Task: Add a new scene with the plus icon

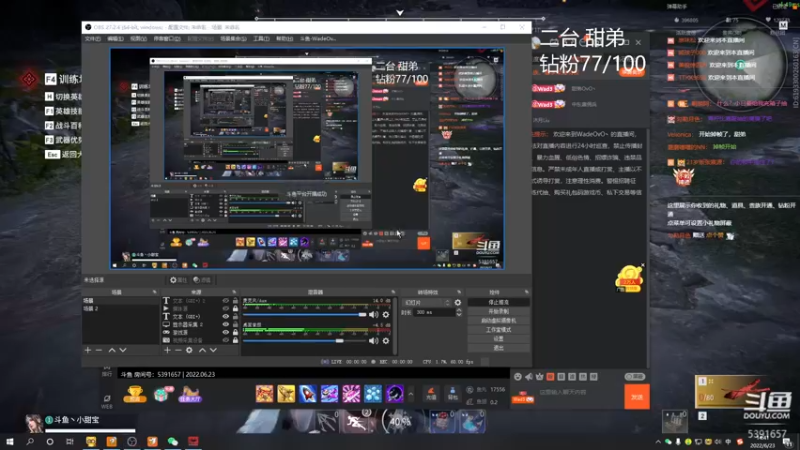Action: coord(88,350)
